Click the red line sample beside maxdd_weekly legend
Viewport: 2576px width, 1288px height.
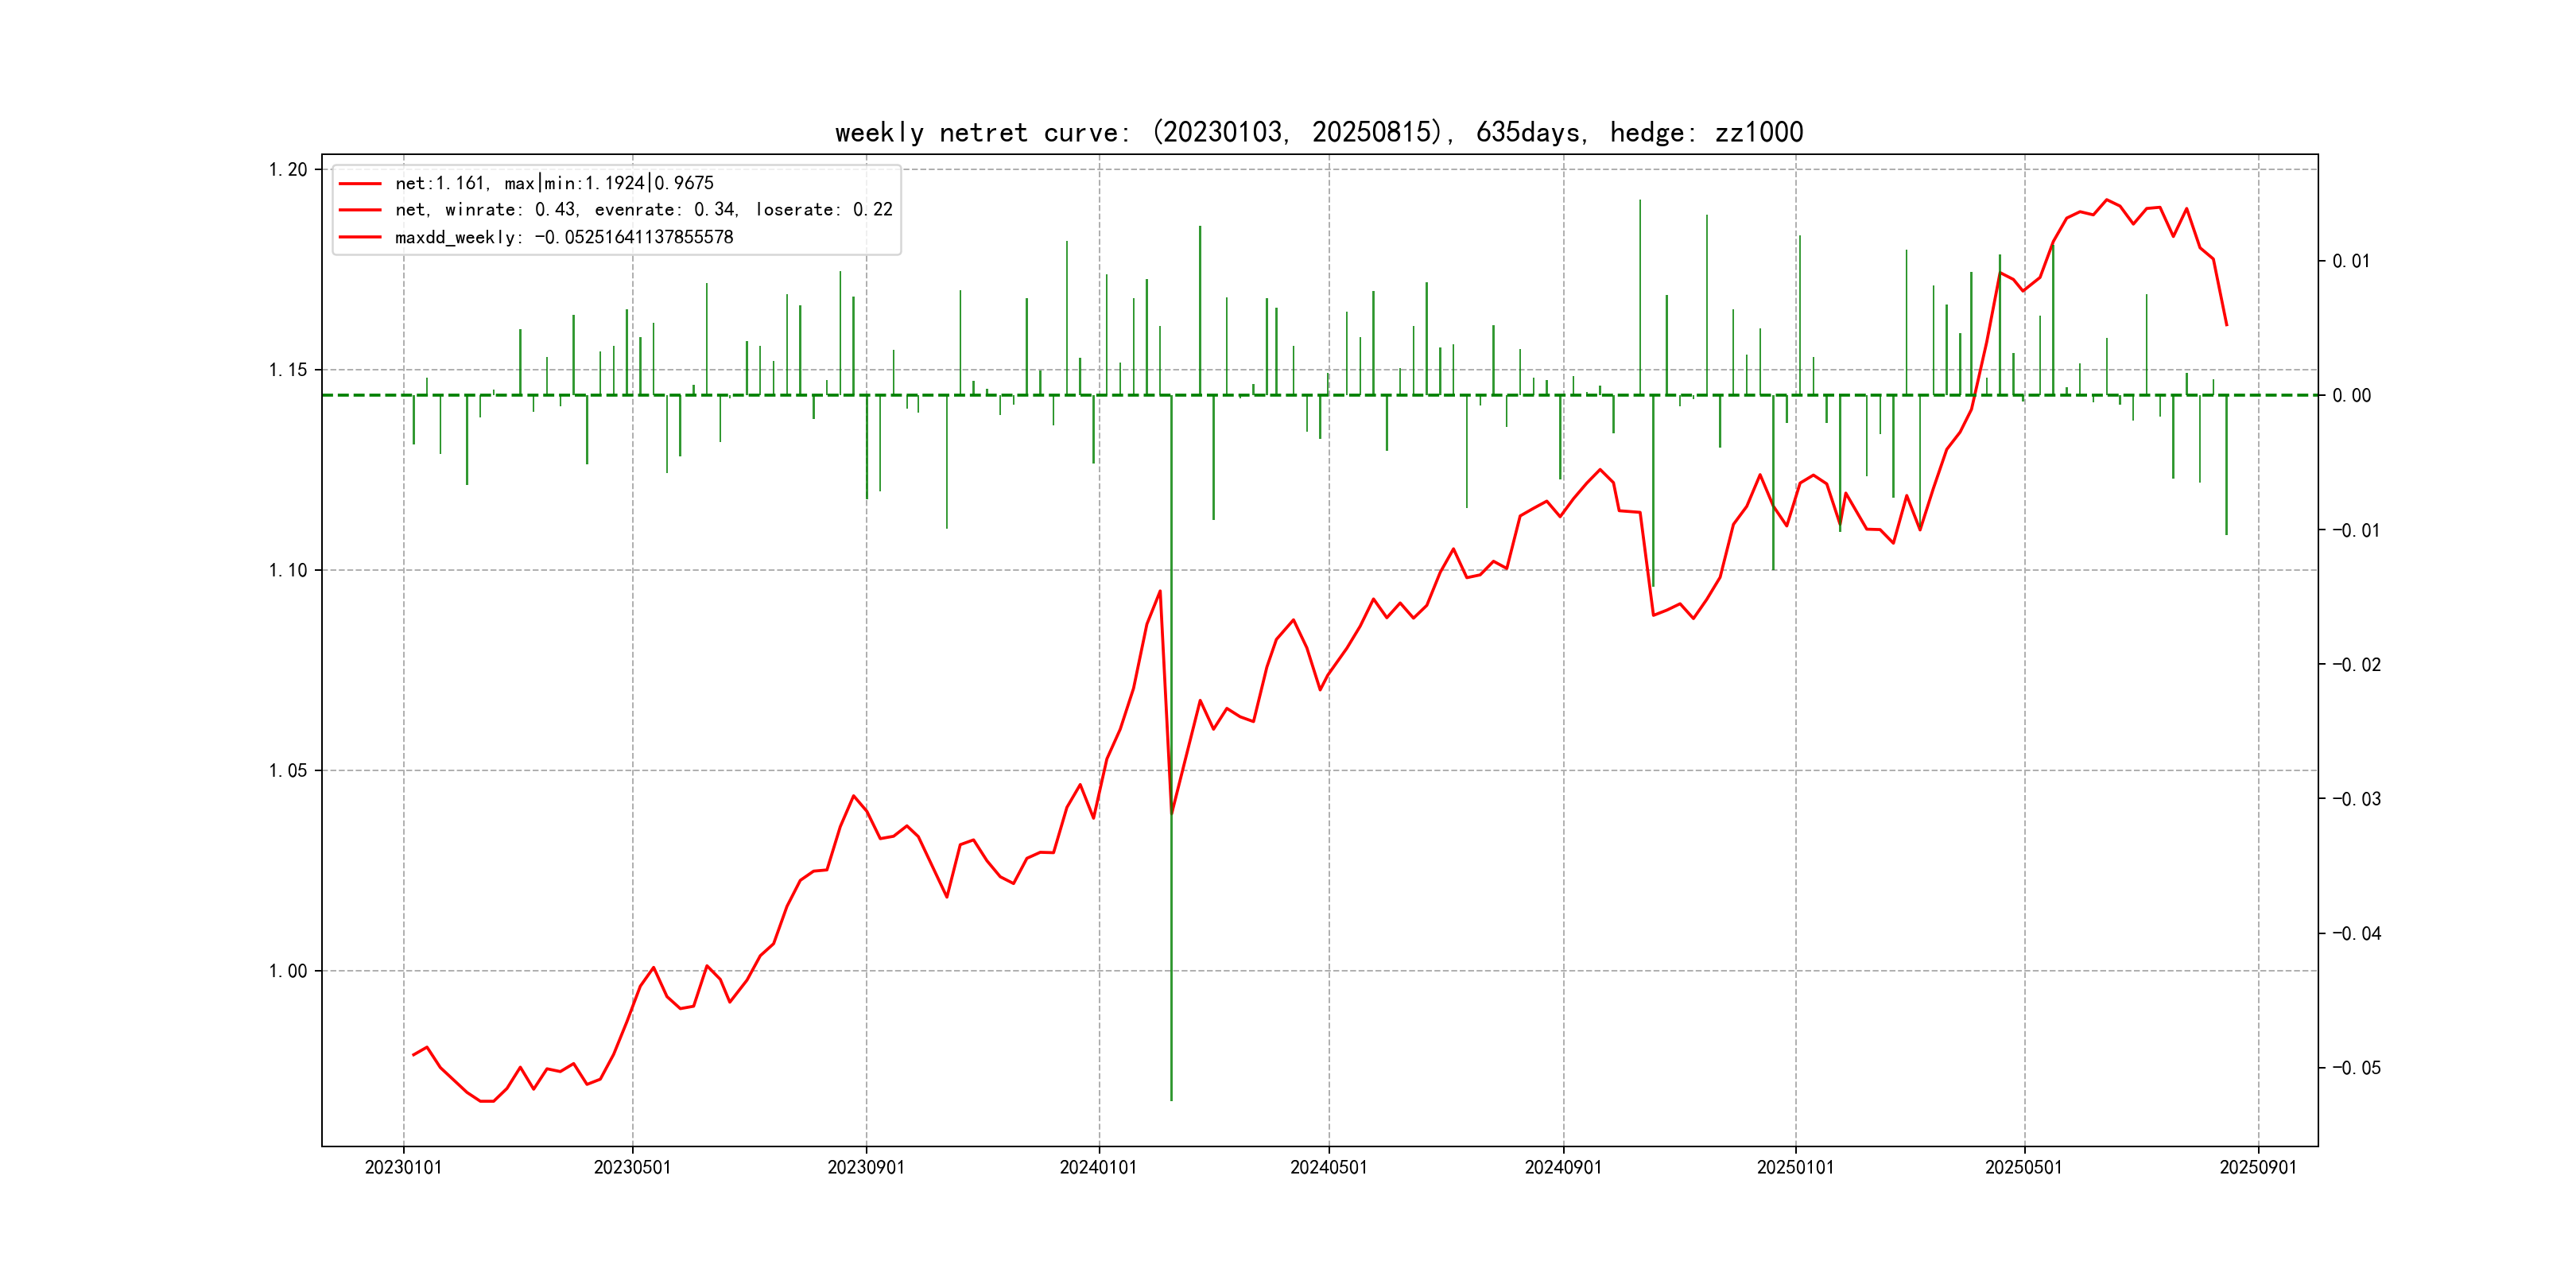pyautogui.click(x=360, y=237)
